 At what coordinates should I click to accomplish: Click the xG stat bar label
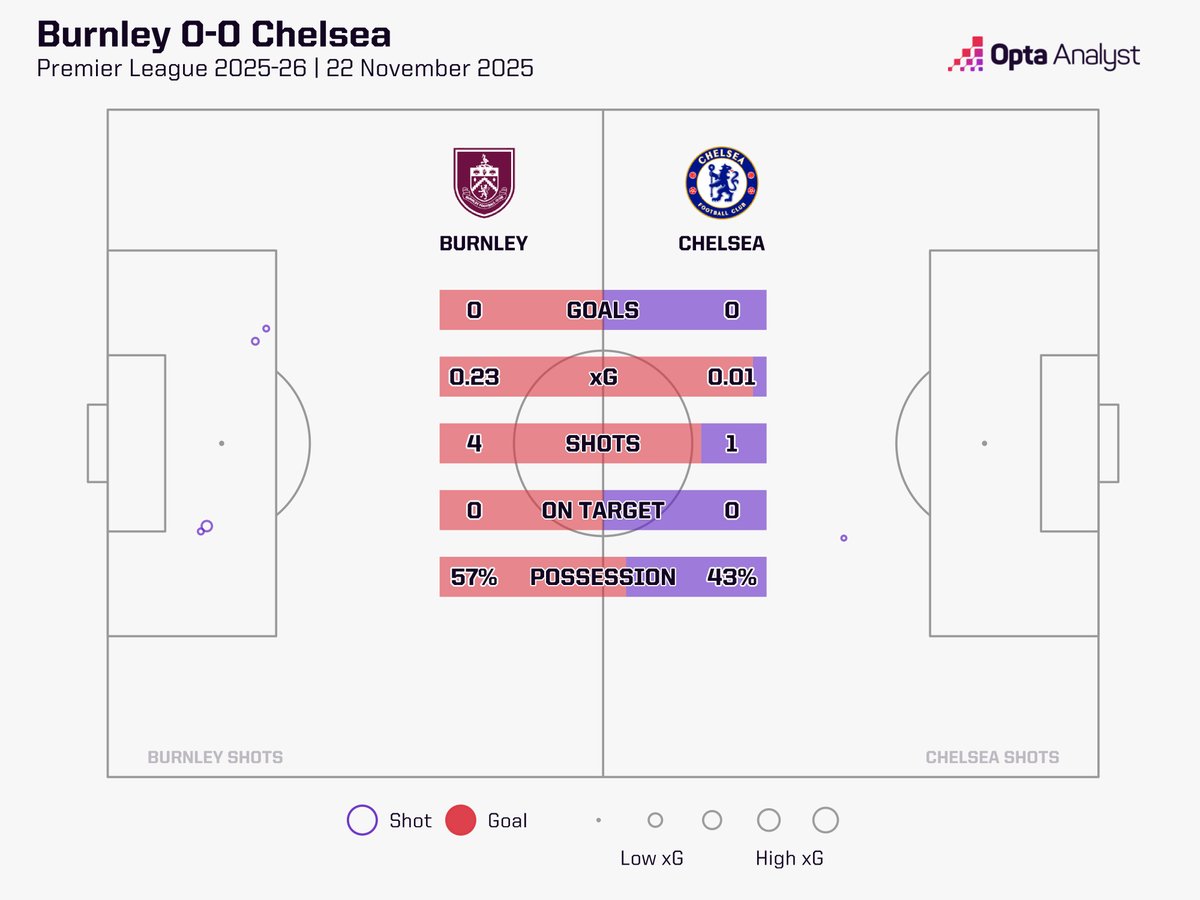tap(602, 377)
